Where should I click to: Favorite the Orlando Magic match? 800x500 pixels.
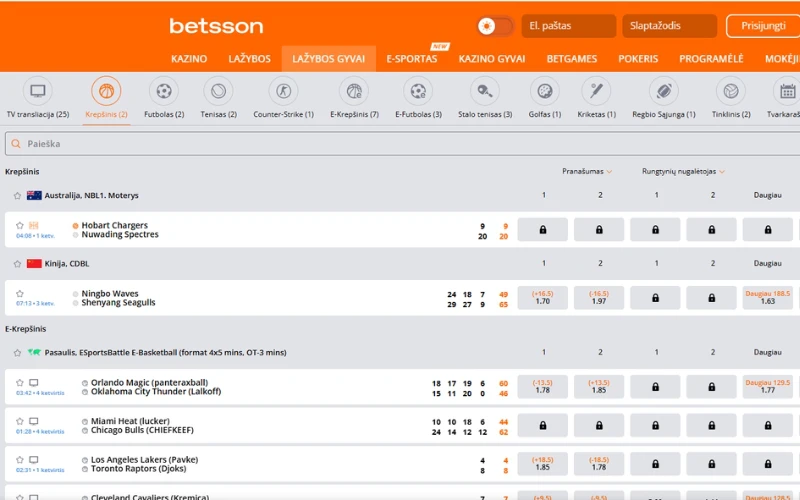point(19,383)
